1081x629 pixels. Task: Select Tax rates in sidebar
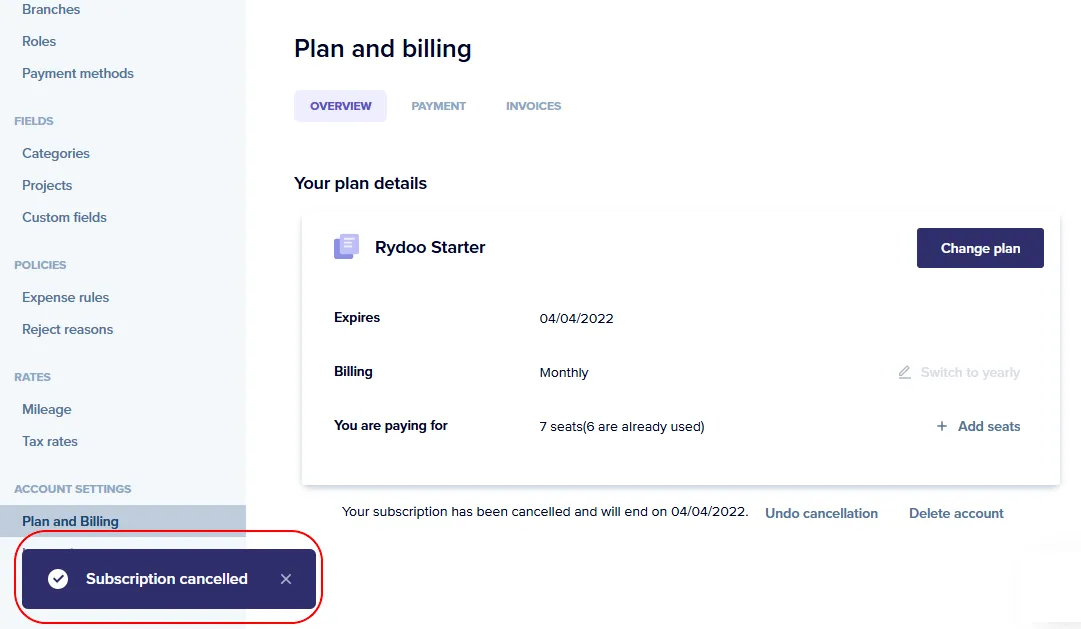(x=50, y=441)
